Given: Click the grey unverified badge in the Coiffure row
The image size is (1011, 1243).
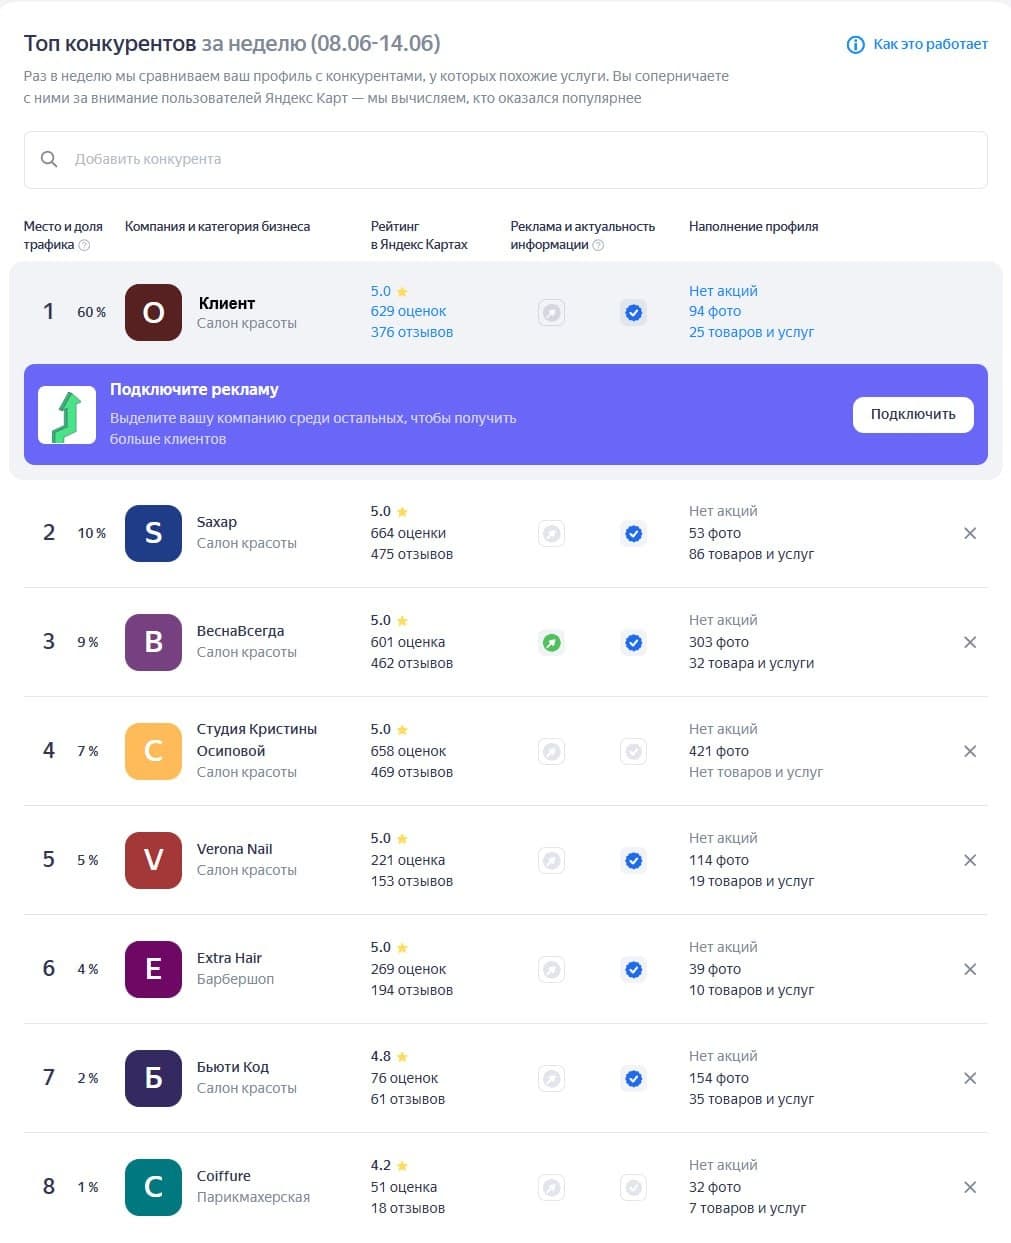Looking at the screenshot, I should tap(633, 1188).
